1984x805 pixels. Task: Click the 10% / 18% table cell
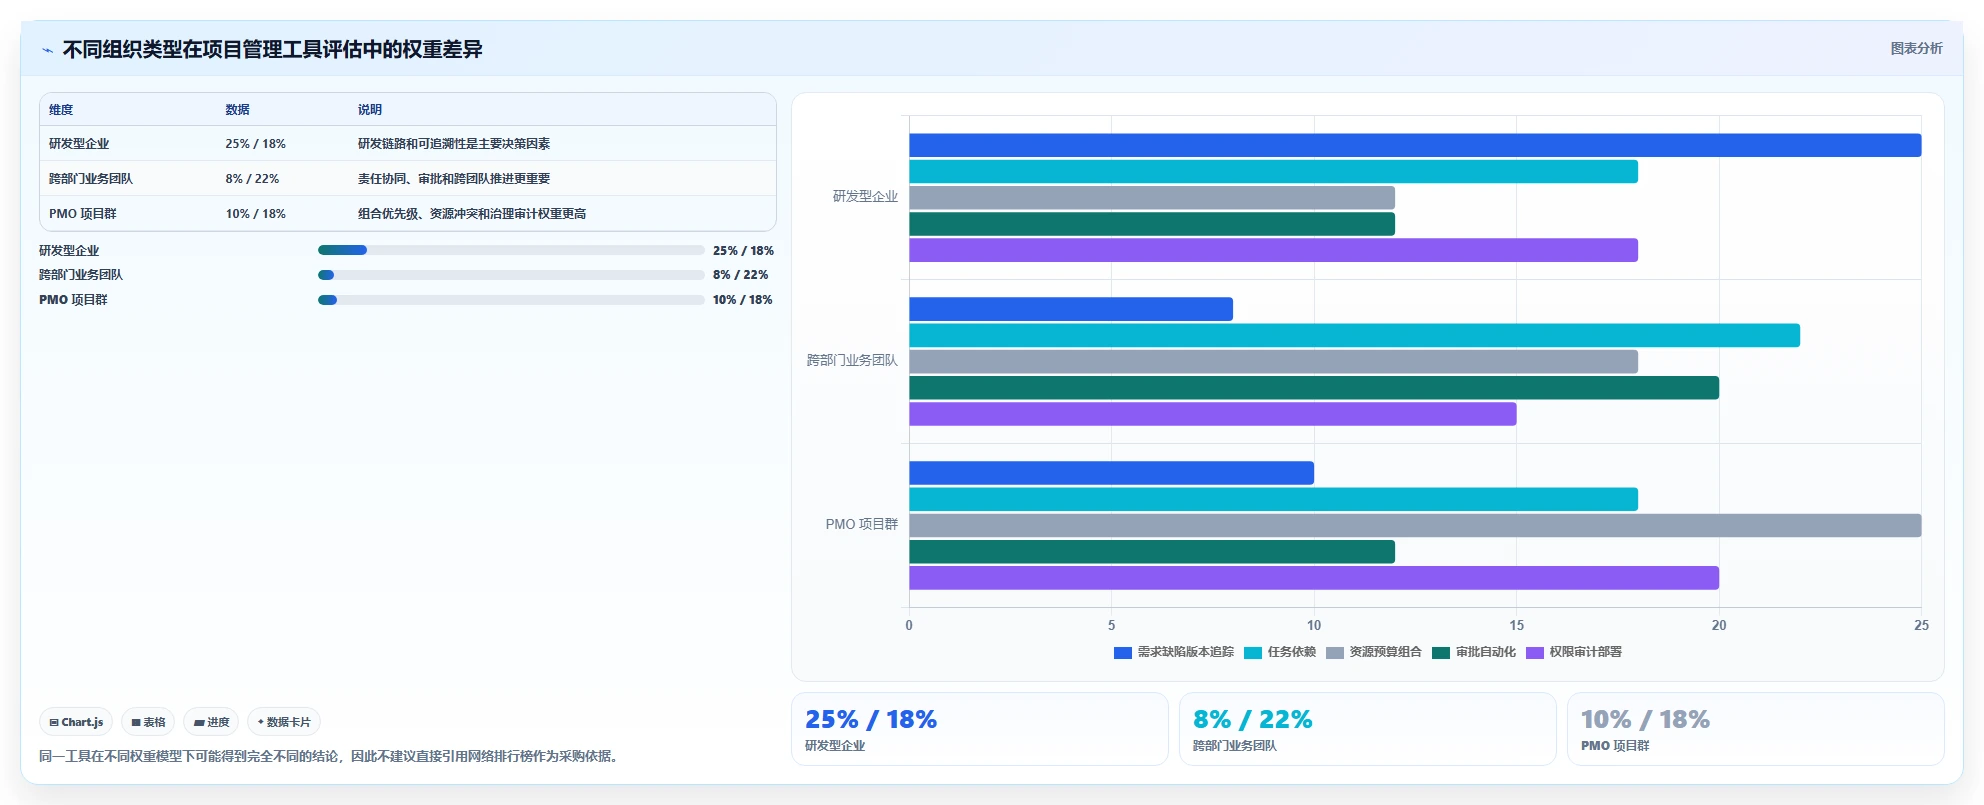coord(255,214)
